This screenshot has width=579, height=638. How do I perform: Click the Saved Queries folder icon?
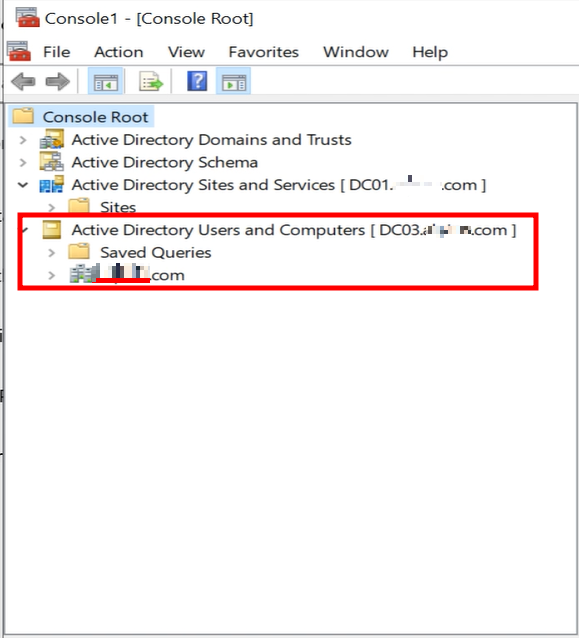point(79,251)
